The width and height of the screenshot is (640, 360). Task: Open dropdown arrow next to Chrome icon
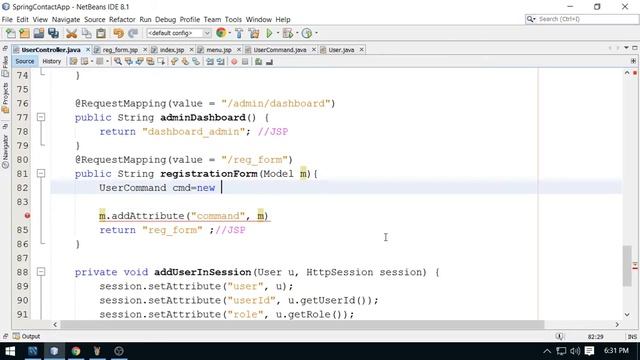pos(230,33)
